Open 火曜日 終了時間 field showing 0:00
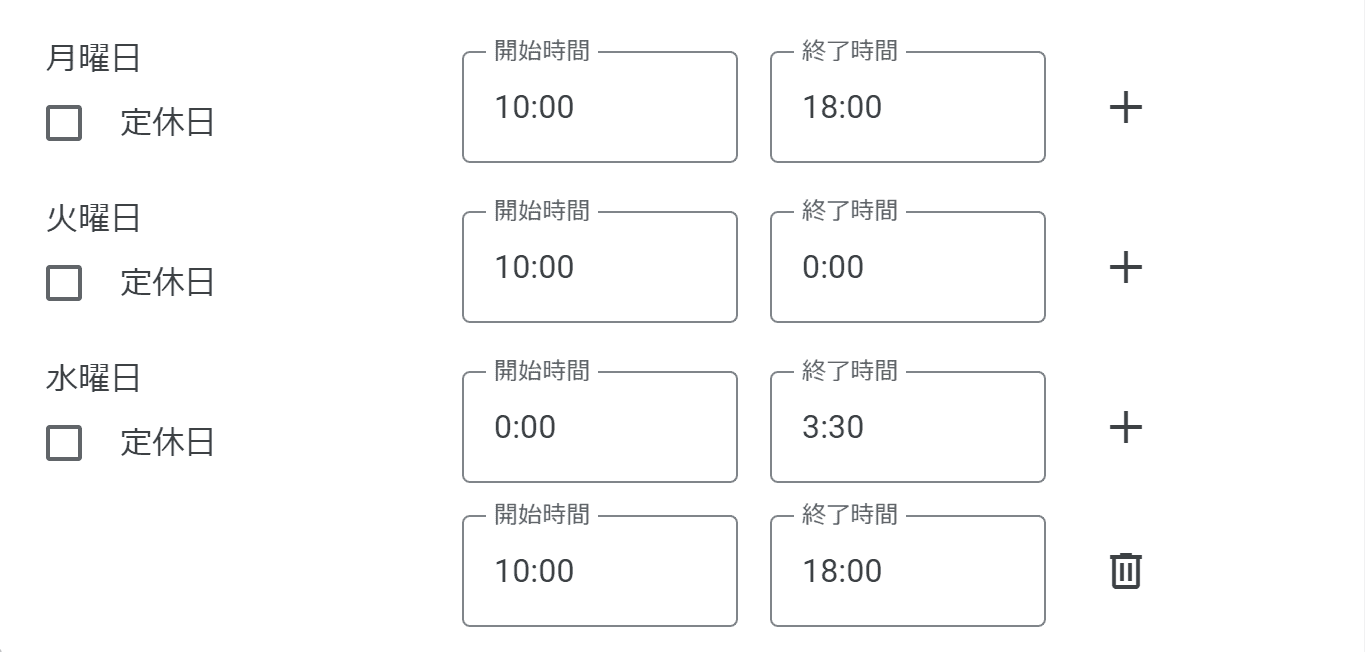Image resolution: width=1365 pixels, height=652 pixels. 908,267
